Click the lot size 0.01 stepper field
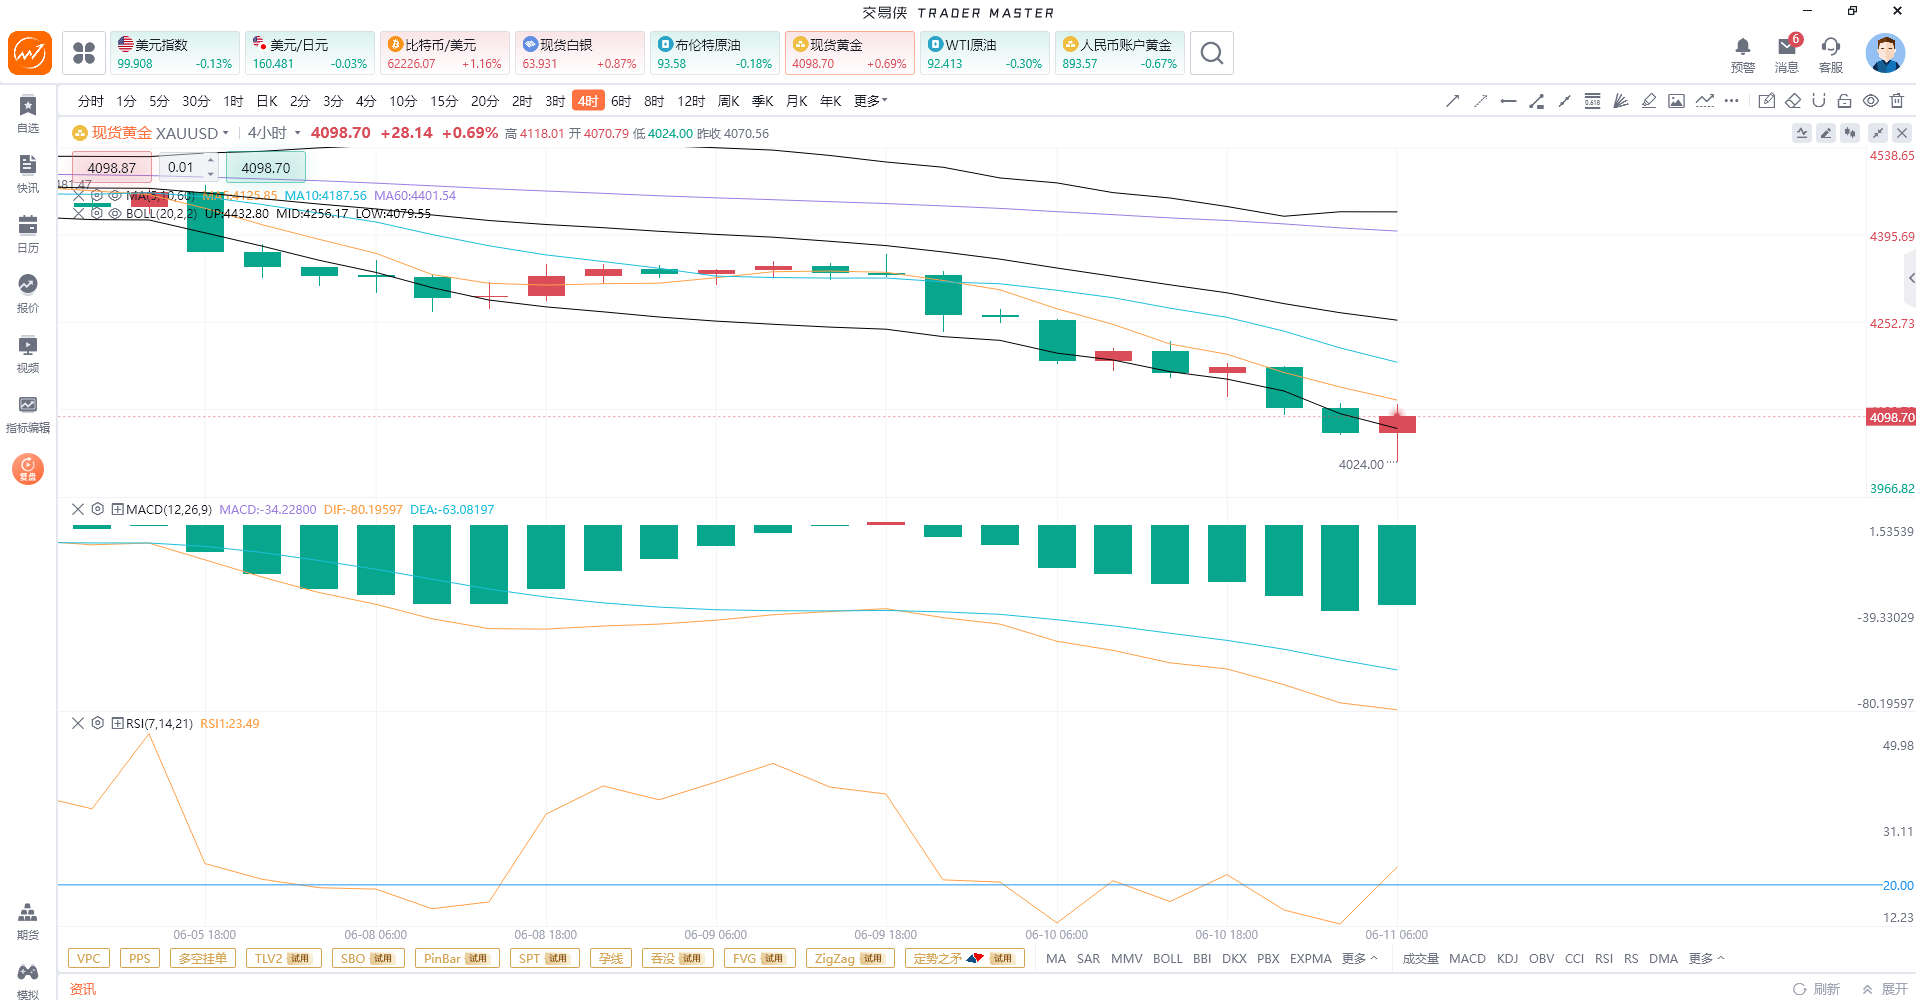Screen dimensions: 1916x1000 188,167
